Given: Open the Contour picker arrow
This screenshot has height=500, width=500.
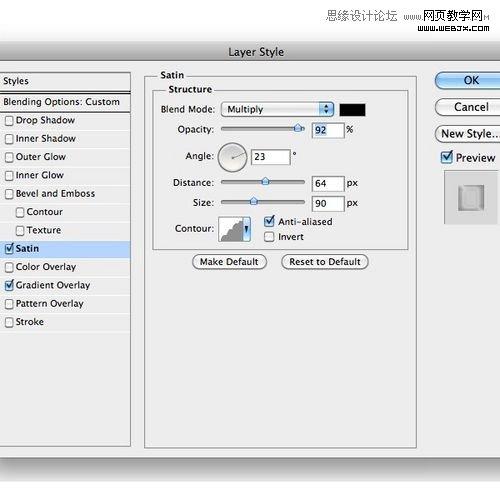Looking at the screenshot, I should (x=247, y=229).
